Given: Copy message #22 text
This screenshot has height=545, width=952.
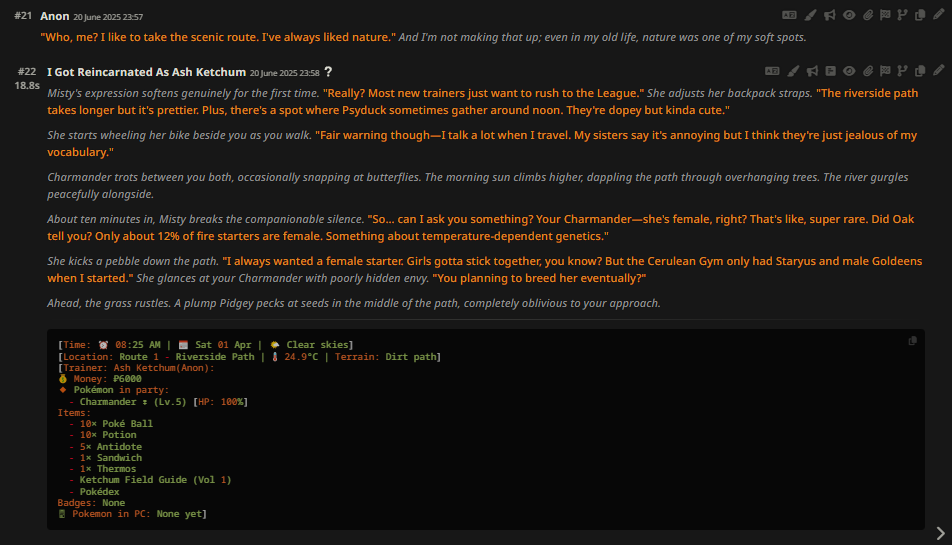Looking at the screenshot, I should [x=920, y=71].
